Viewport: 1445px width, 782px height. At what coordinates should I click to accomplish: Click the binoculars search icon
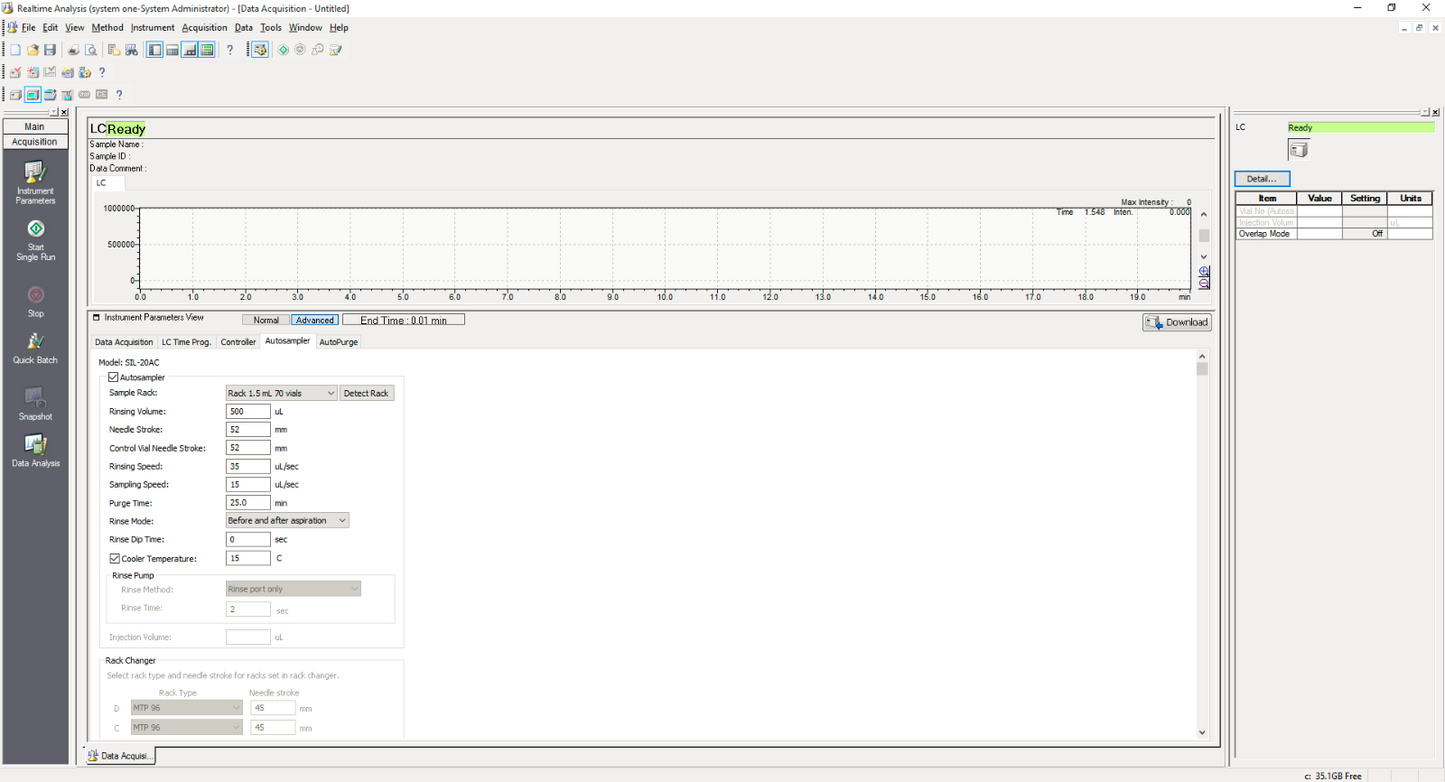click(x=131, y=50)
